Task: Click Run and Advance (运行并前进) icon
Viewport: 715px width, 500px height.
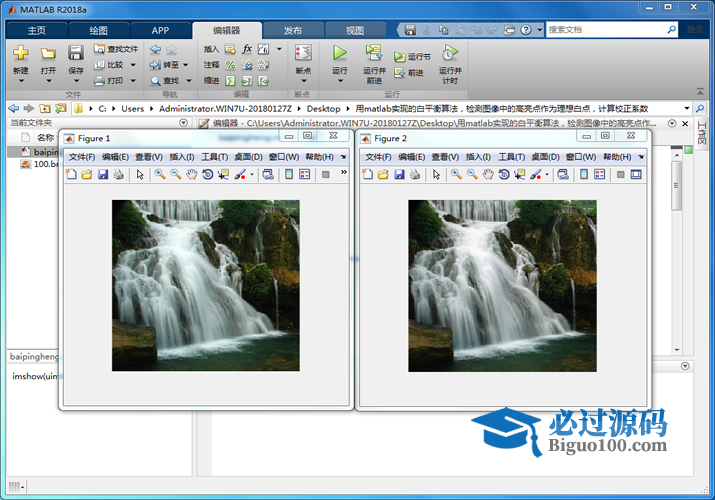Action: (374, 53)
